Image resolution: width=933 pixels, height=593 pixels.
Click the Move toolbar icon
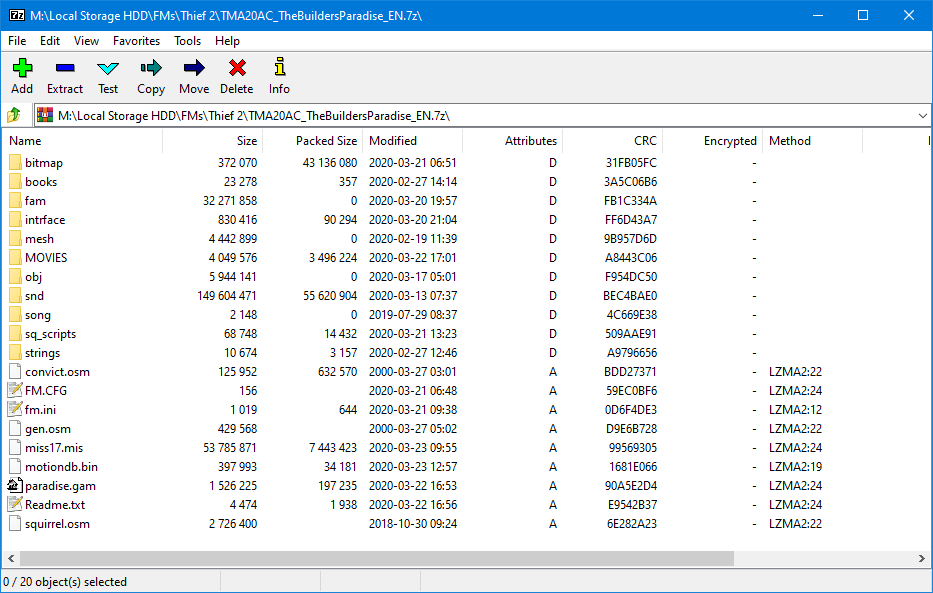(194, 68)
